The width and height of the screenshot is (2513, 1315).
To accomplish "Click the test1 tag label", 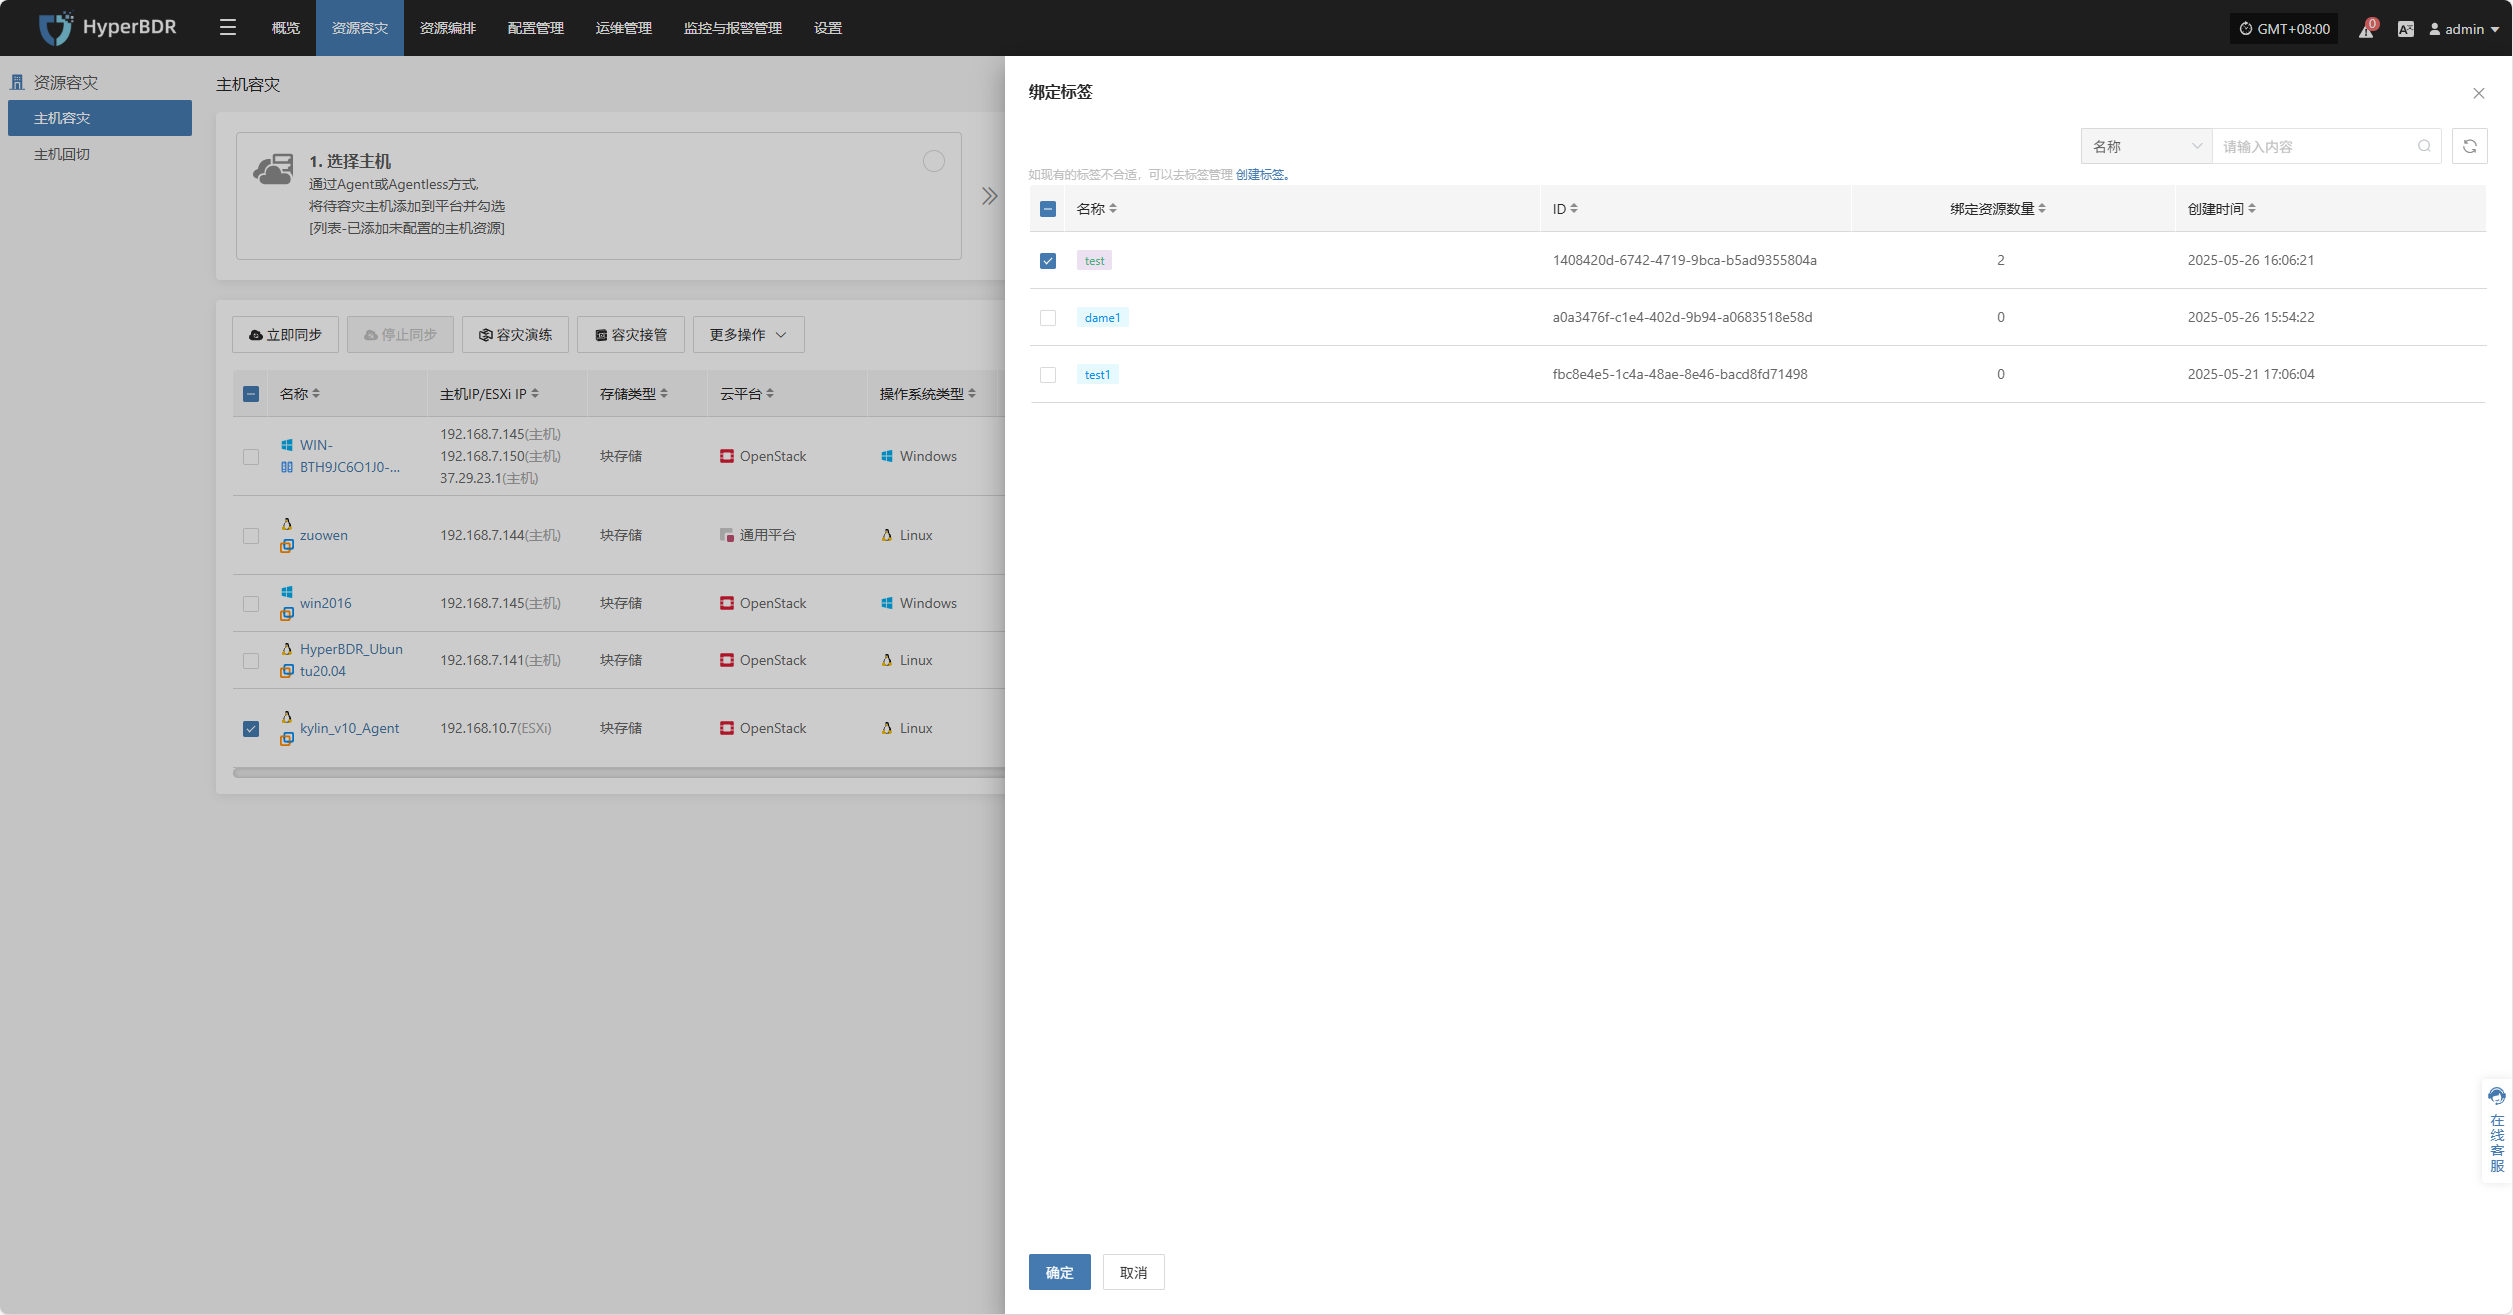I will [x=1097, y=374].
